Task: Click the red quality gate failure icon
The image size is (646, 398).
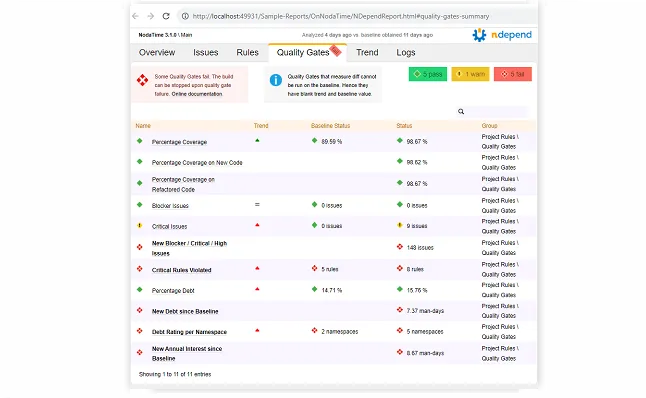Action: 143,80
